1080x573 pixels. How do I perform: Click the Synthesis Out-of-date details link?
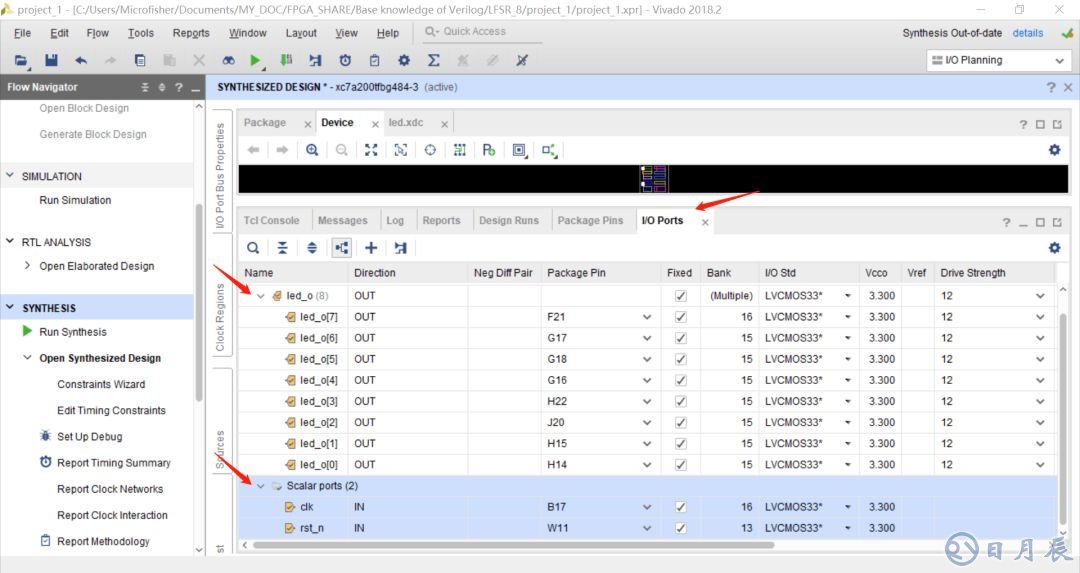[1027, 33]
